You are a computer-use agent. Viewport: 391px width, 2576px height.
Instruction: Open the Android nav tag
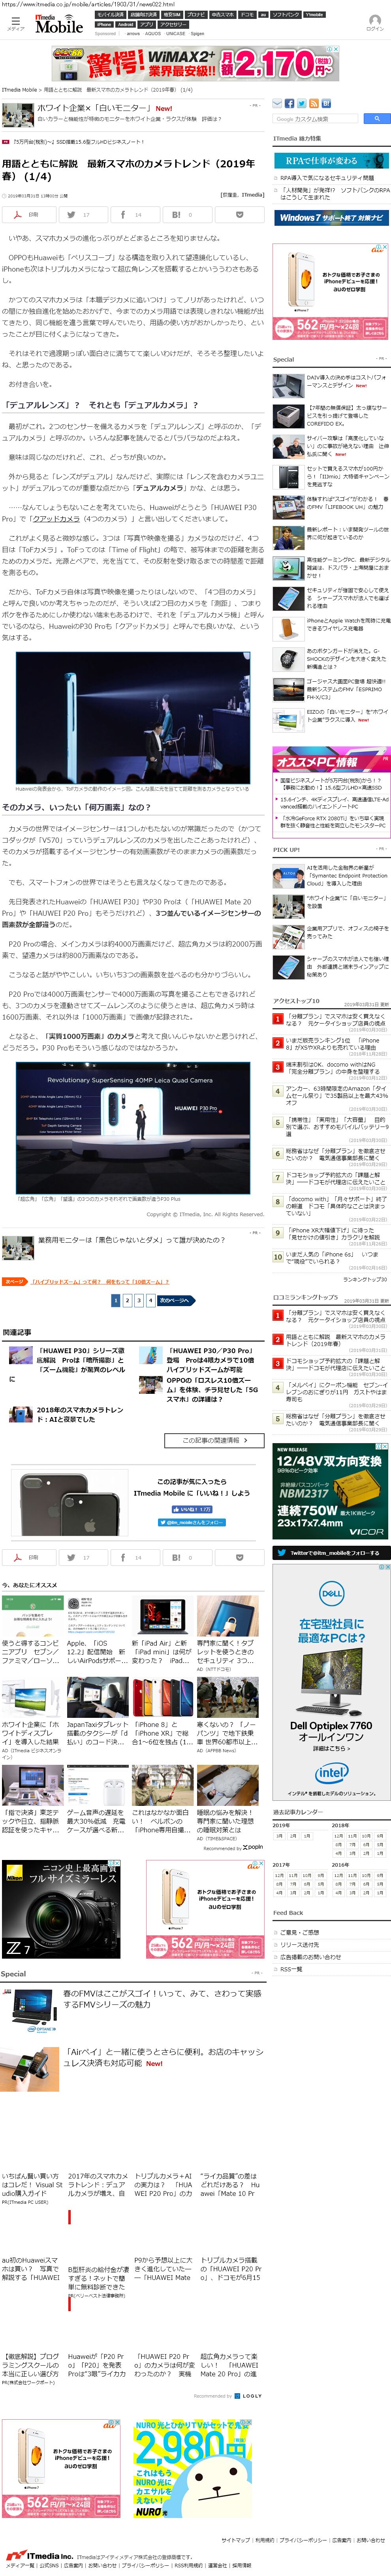tap(126, 24)
